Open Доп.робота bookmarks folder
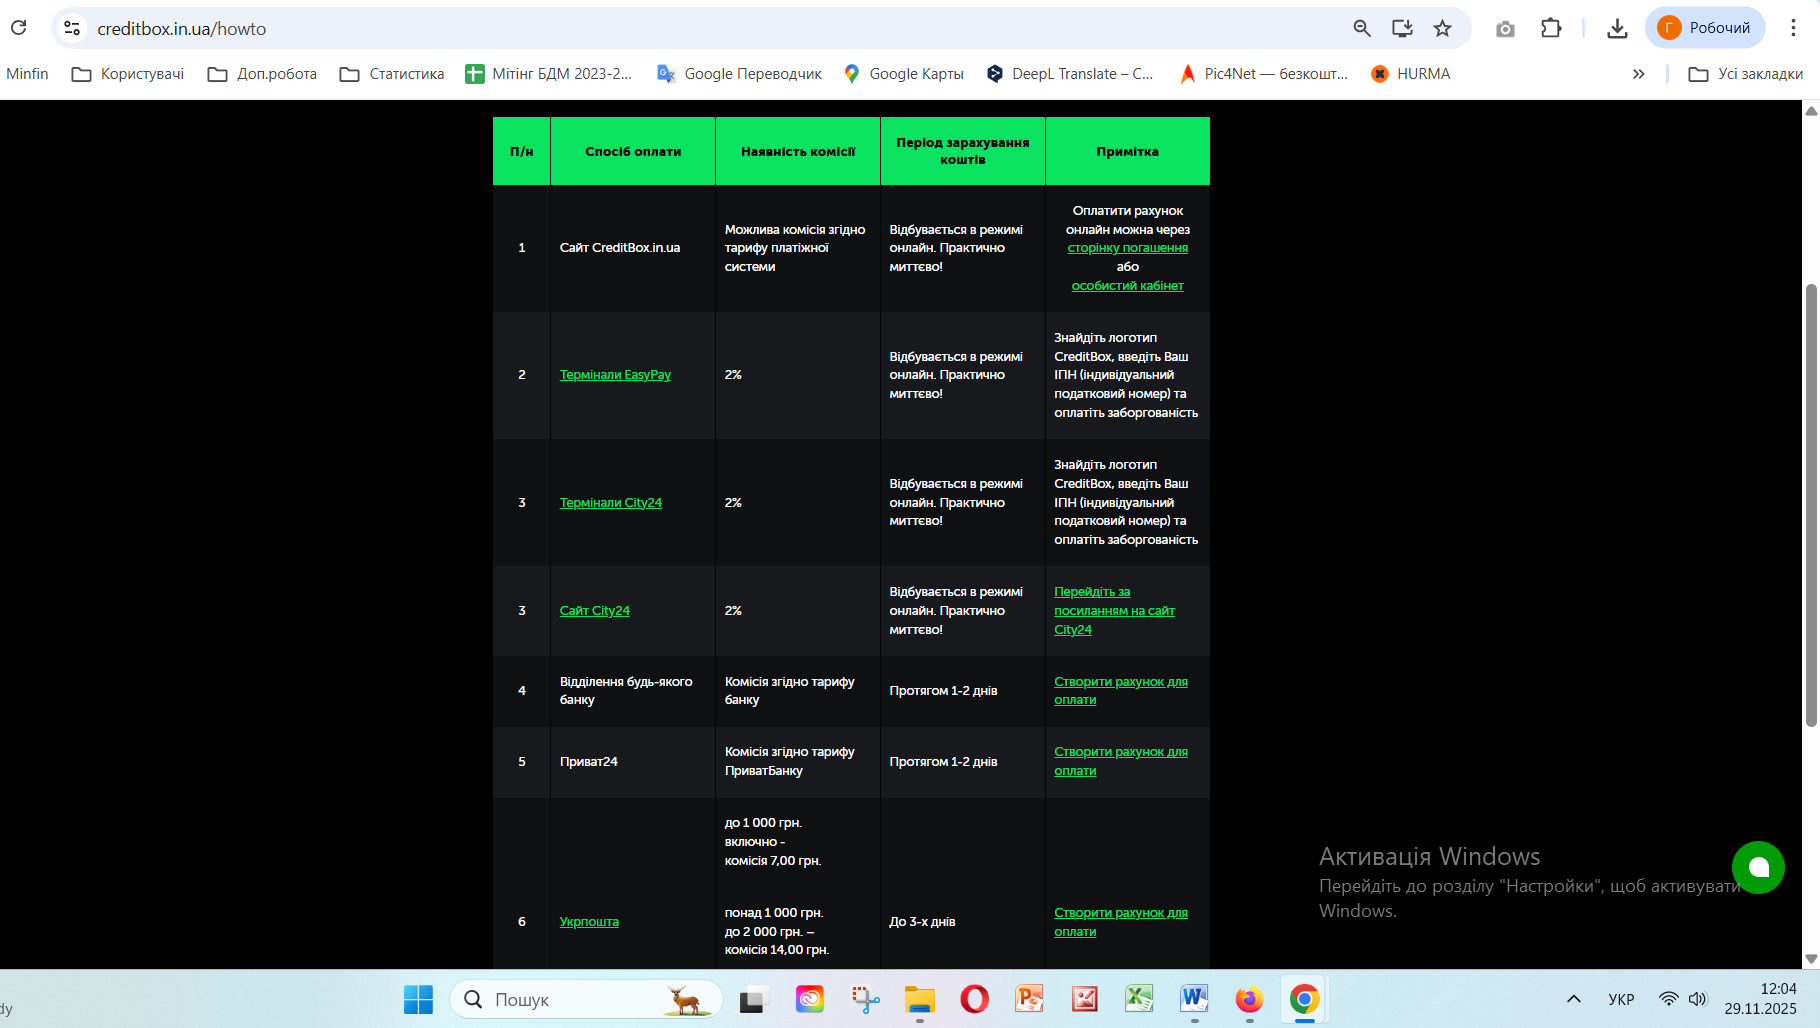Image resolution: width=1820 pixels, height=1028 pixels. click(262, 74)
